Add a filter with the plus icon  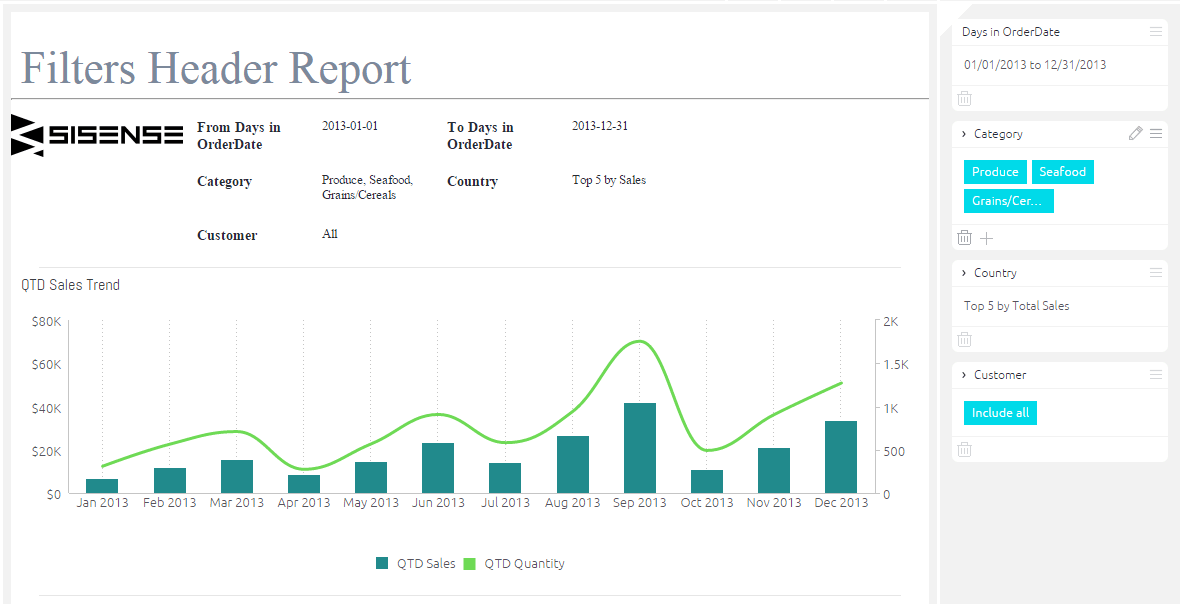(x=986, y=238)
